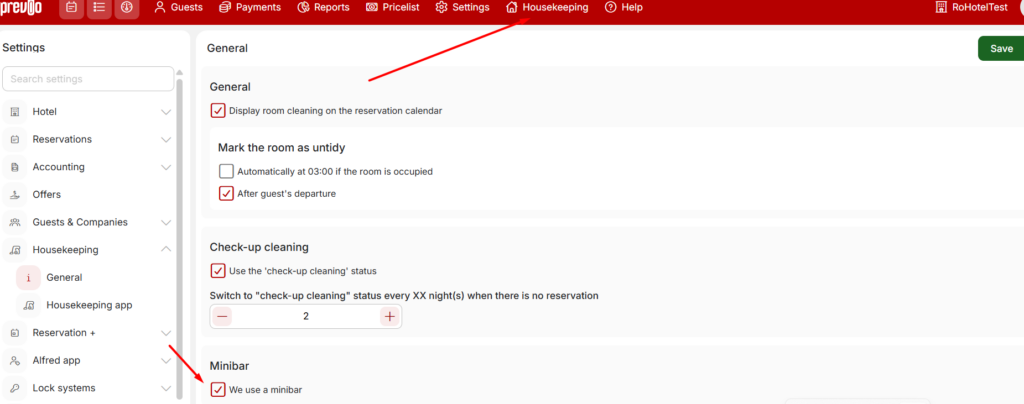Click the Previo logo
The width and height of the screenshot is (1024, 404).
coord(21,8)
